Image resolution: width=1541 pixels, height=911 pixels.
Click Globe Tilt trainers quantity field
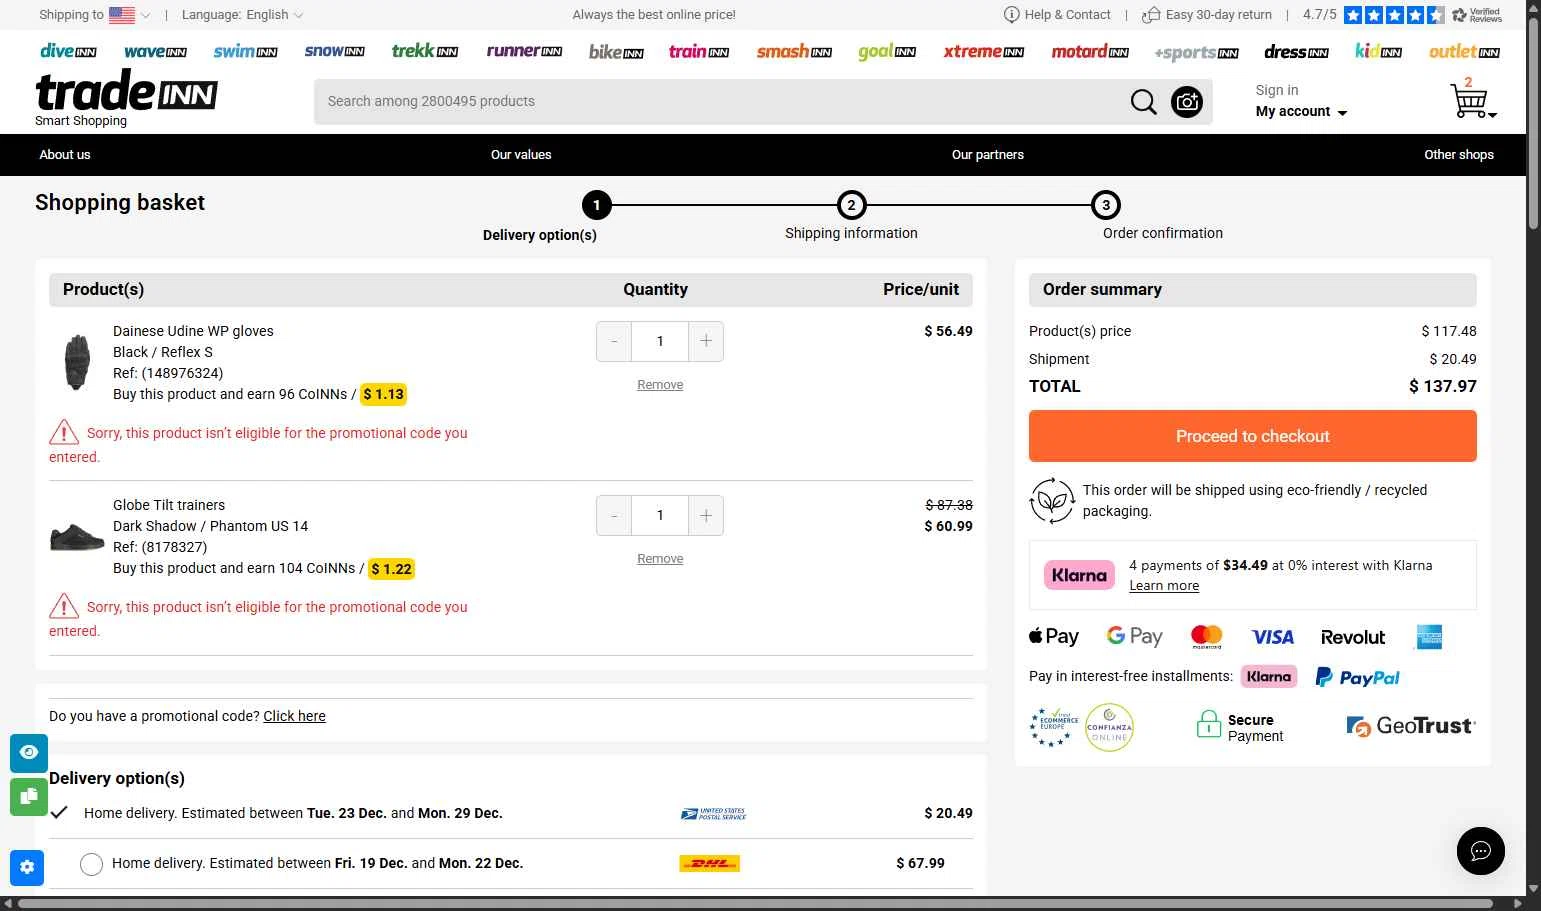[x=660, y=515]
